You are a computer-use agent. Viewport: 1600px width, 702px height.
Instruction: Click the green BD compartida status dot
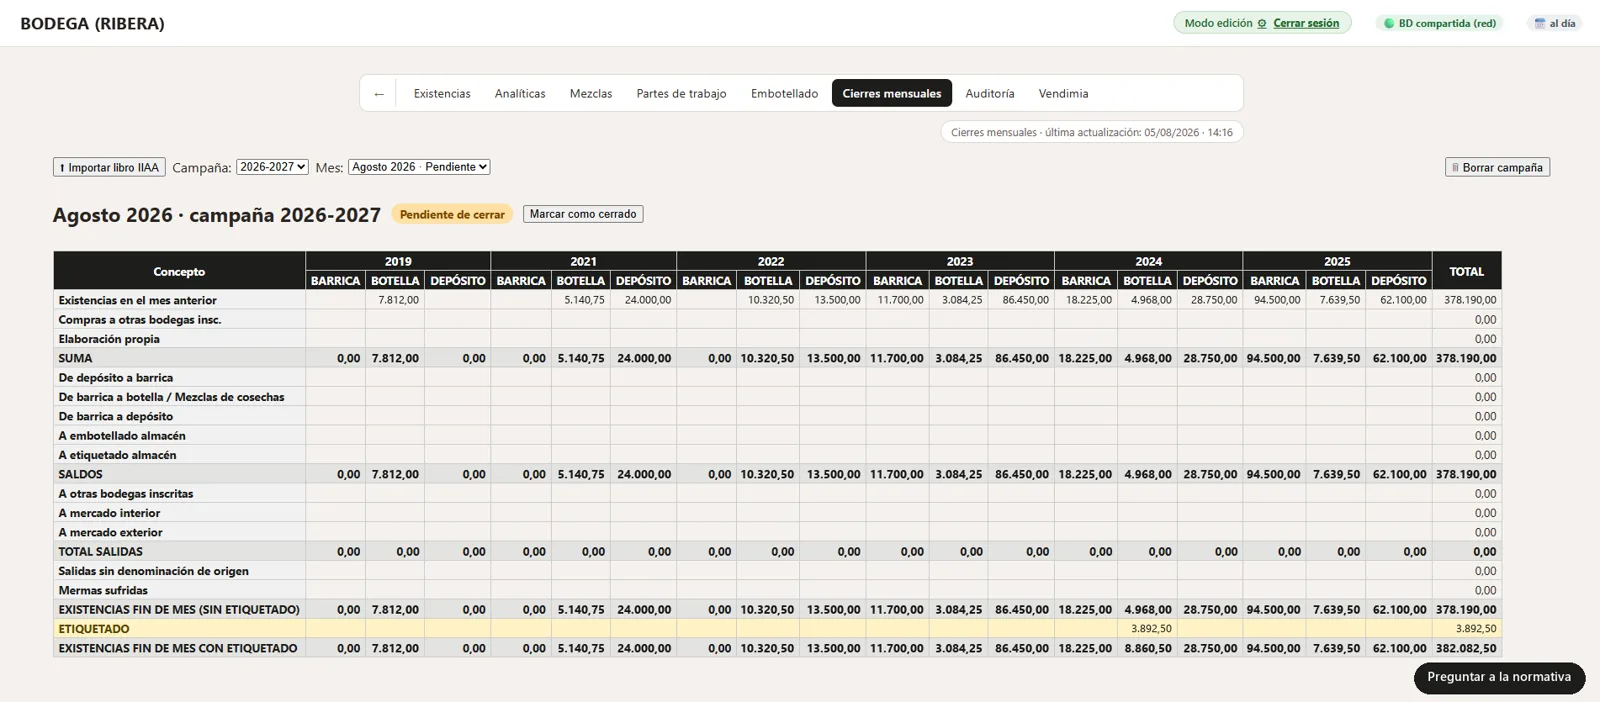tap(1388, 23)
